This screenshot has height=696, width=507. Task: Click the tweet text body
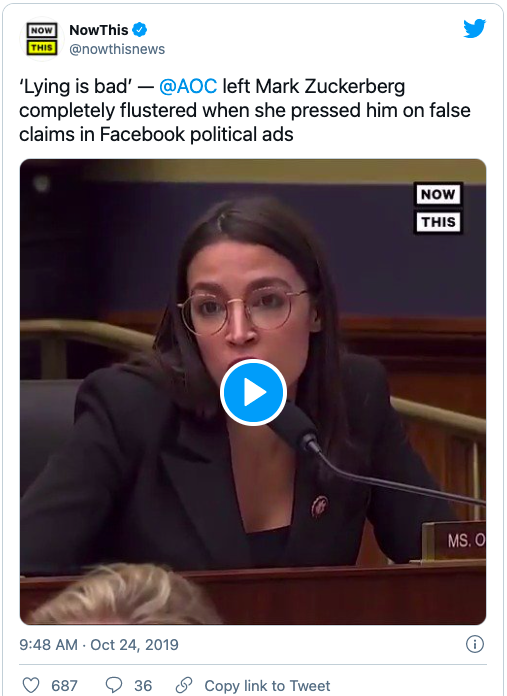tap(245, 110)
